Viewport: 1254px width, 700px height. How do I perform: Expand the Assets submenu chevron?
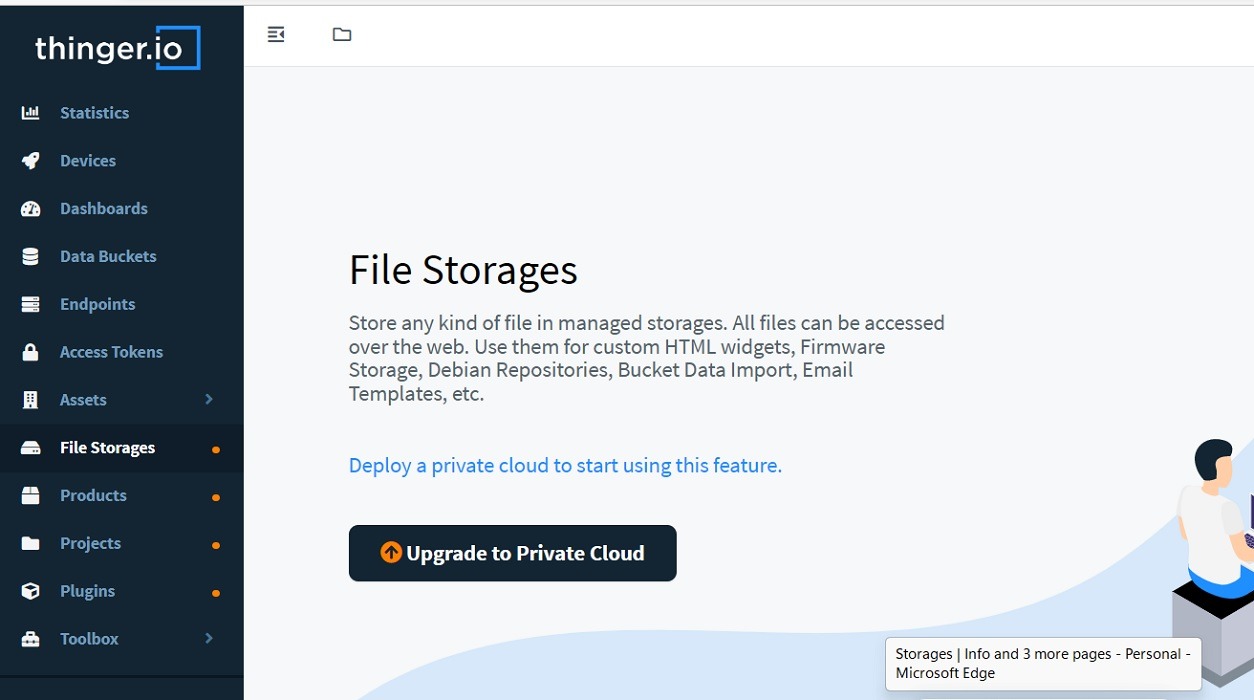[x=209, y=399]
